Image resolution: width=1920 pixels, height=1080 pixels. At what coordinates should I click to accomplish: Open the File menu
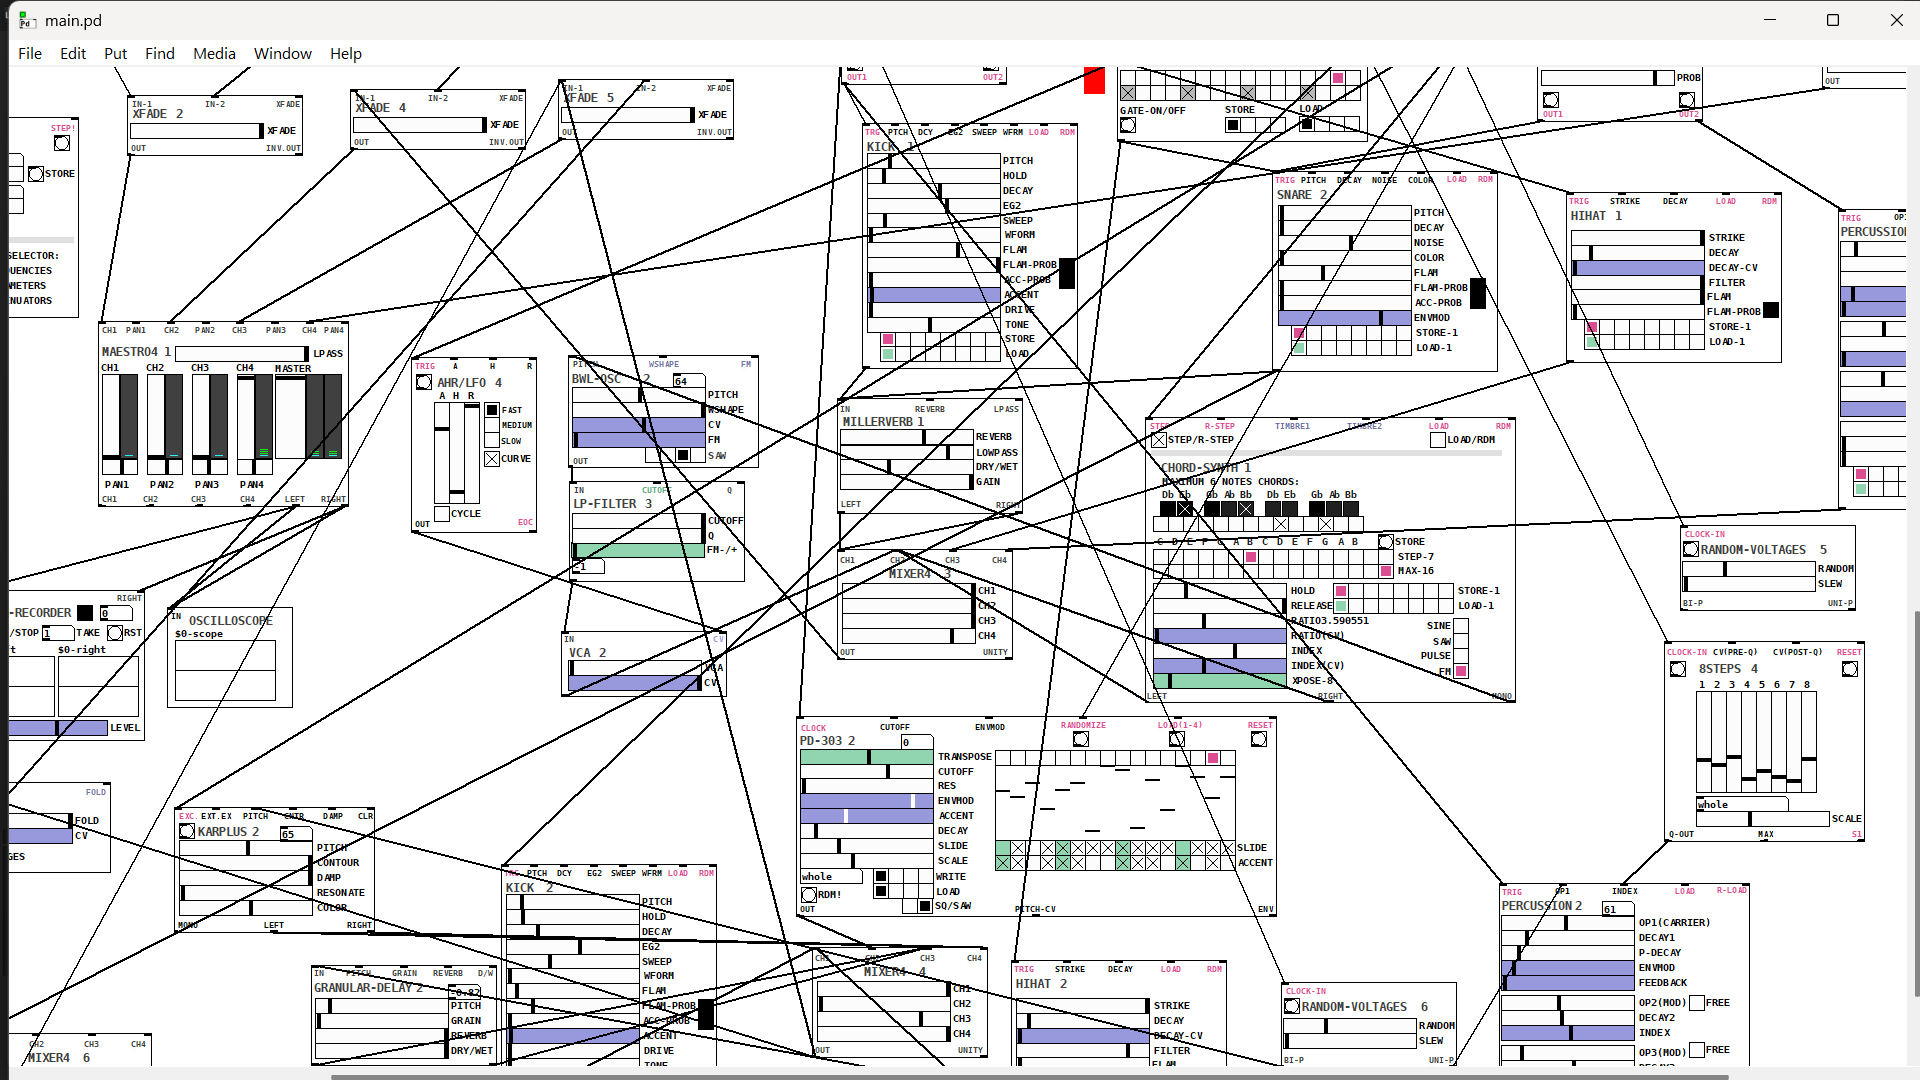coord(30,54)
